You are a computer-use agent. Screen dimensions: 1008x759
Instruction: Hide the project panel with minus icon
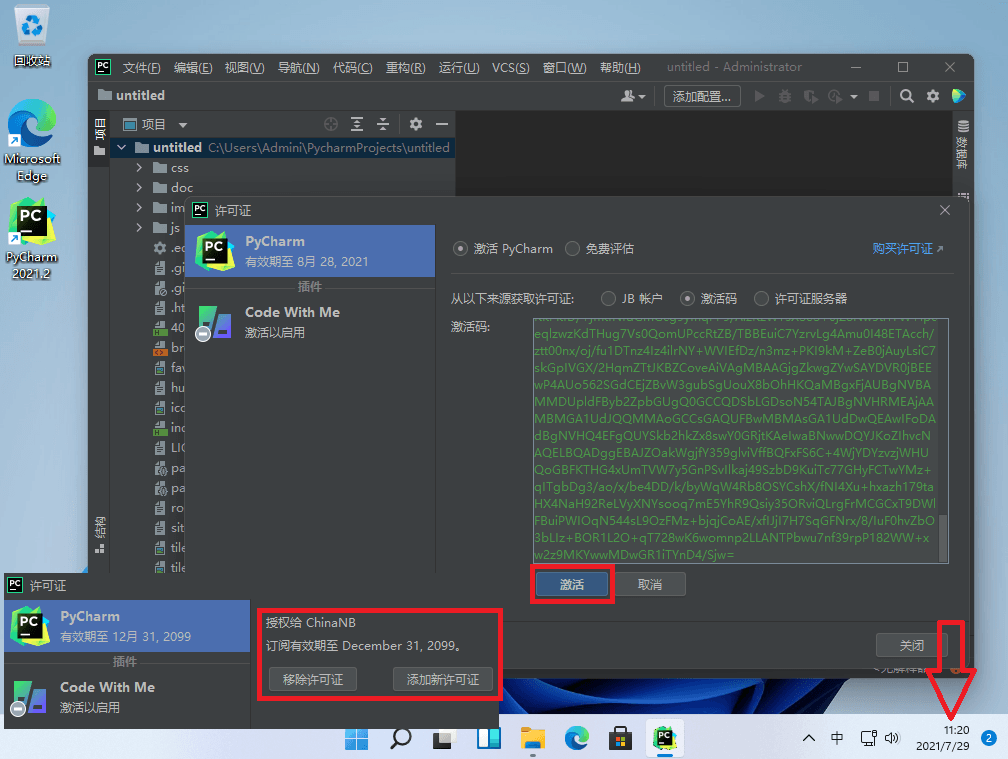[x=442, y=124]
